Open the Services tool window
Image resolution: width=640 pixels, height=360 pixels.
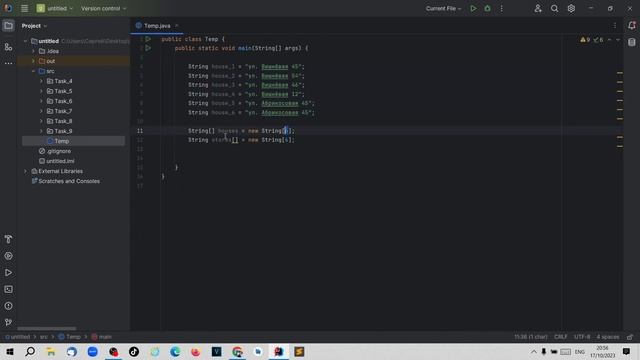click(8, 256)
